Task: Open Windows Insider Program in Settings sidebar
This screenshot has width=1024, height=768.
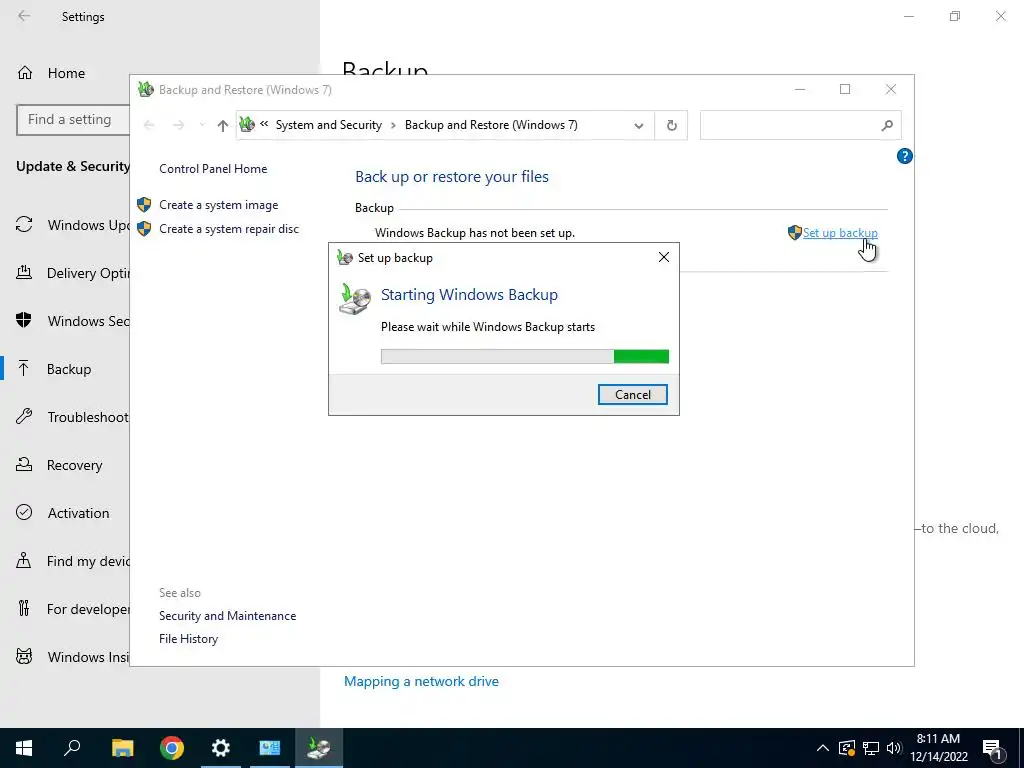Action: [72, 657]
